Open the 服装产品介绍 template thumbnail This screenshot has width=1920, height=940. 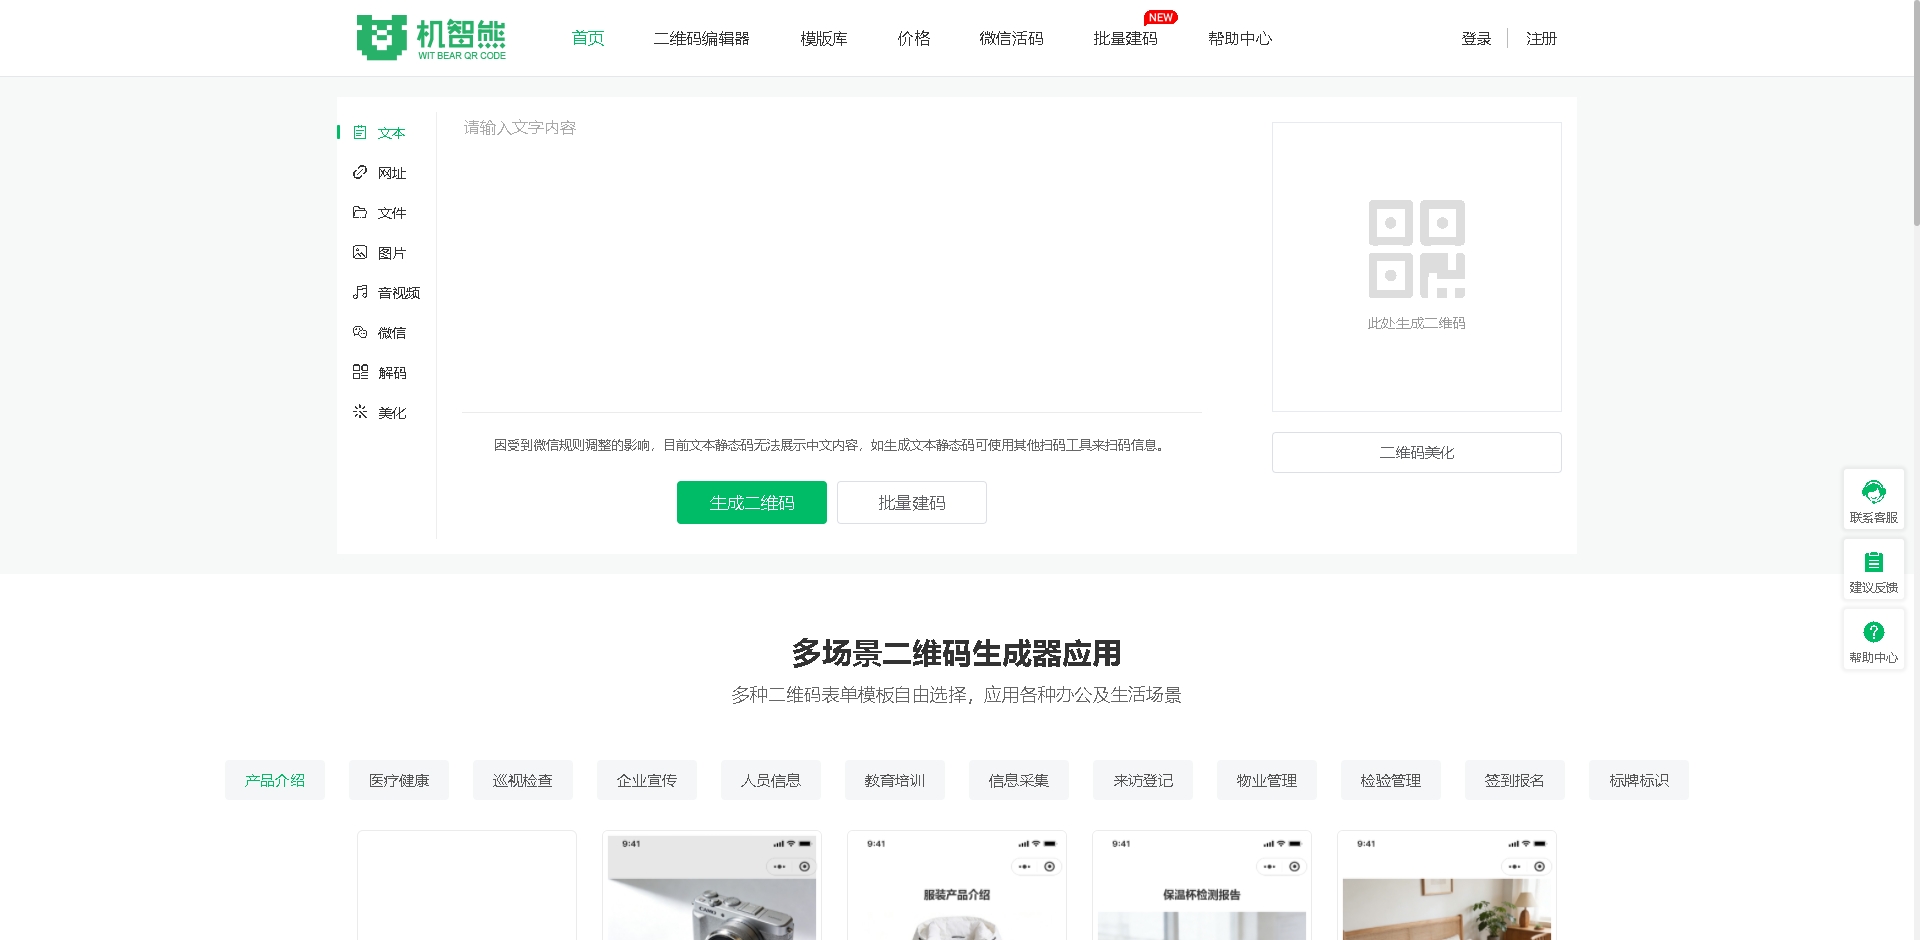click(957, 886)
